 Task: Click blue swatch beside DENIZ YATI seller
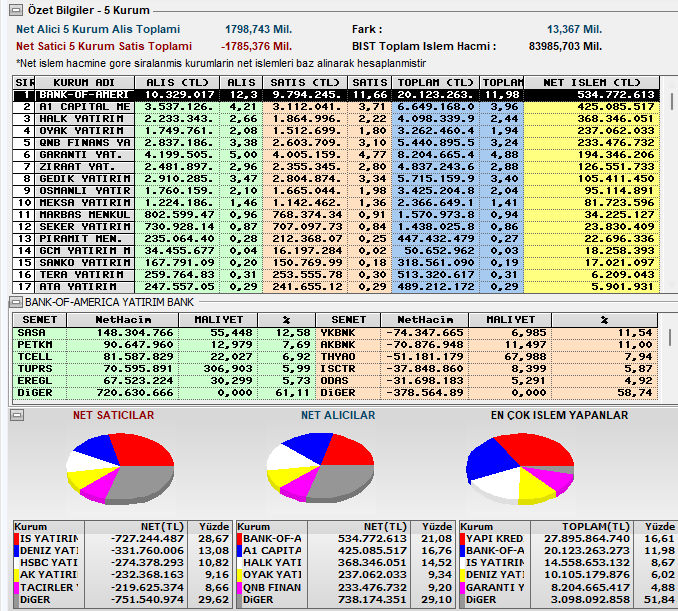click(16, 551)
